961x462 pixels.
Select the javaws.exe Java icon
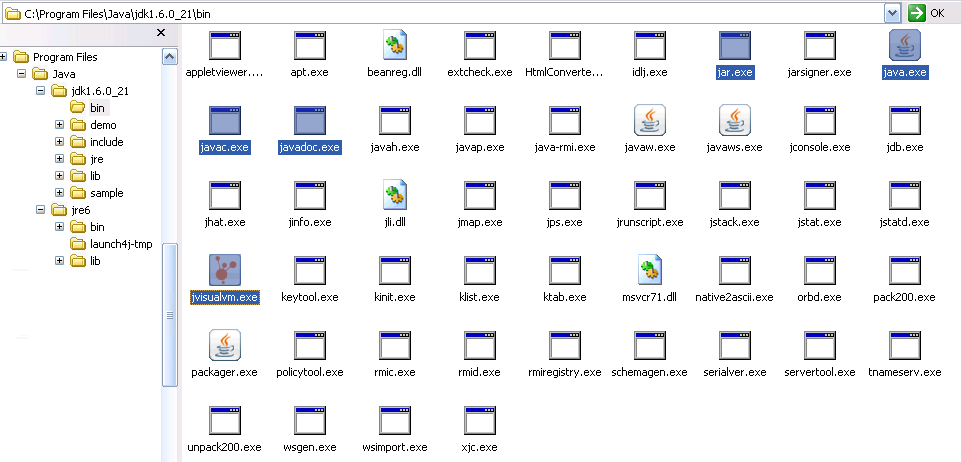735,120
